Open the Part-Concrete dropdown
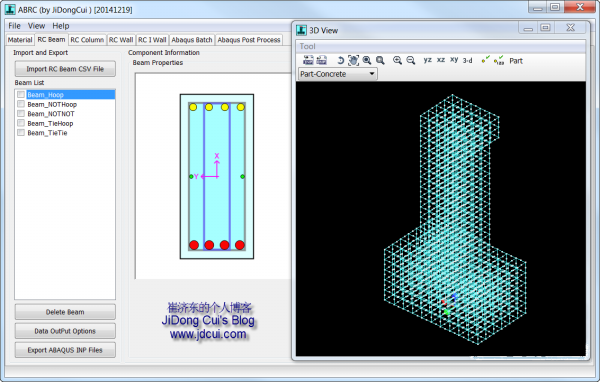Screen dimensions: 600x382 [337, 74]
